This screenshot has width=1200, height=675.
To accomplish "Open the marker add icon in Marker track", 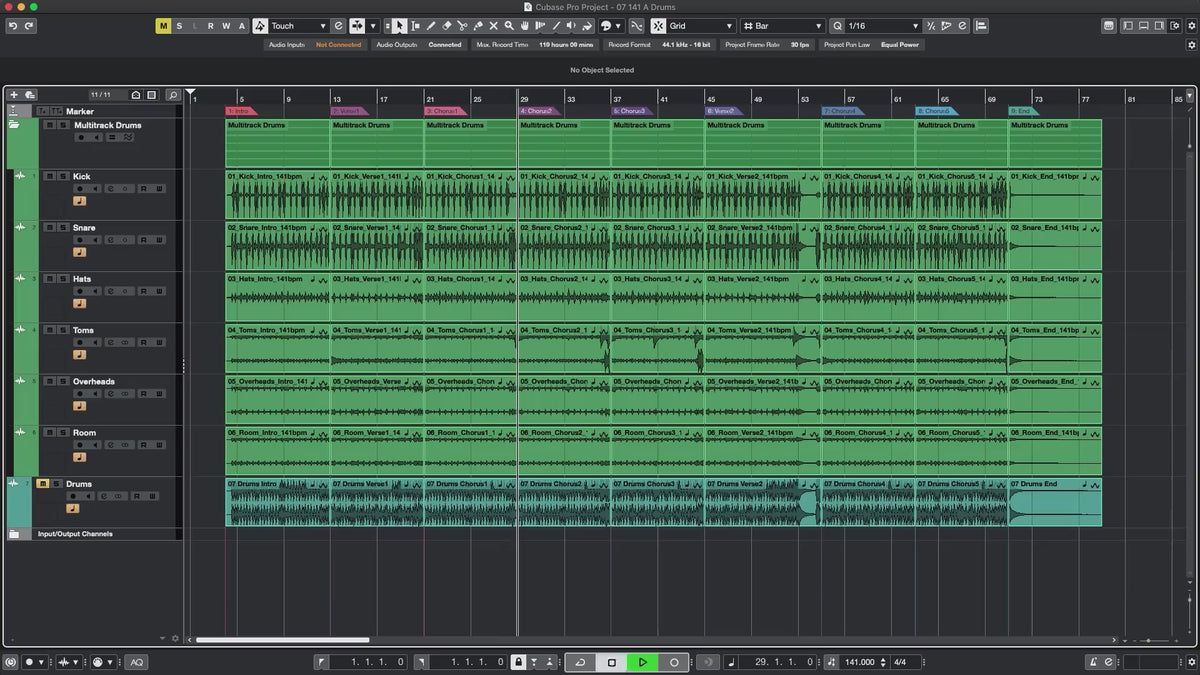I will pyautogui.click(x=42, y=111).
